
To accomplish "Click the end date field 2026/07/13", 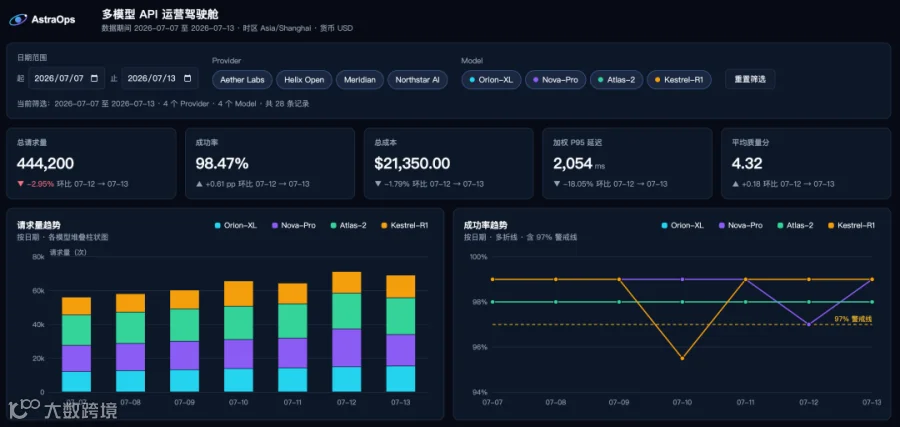I will pyautogui.click(x=160, y=79).
